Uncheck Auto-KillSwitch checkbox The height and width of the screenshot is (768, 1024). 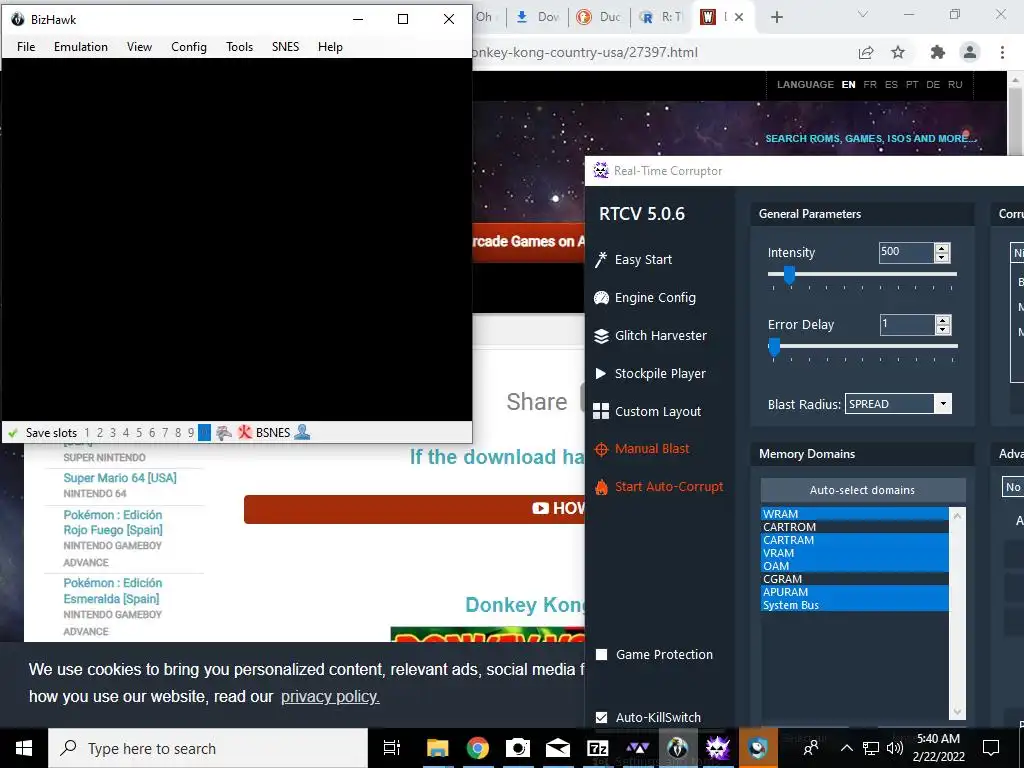[601, 717]
